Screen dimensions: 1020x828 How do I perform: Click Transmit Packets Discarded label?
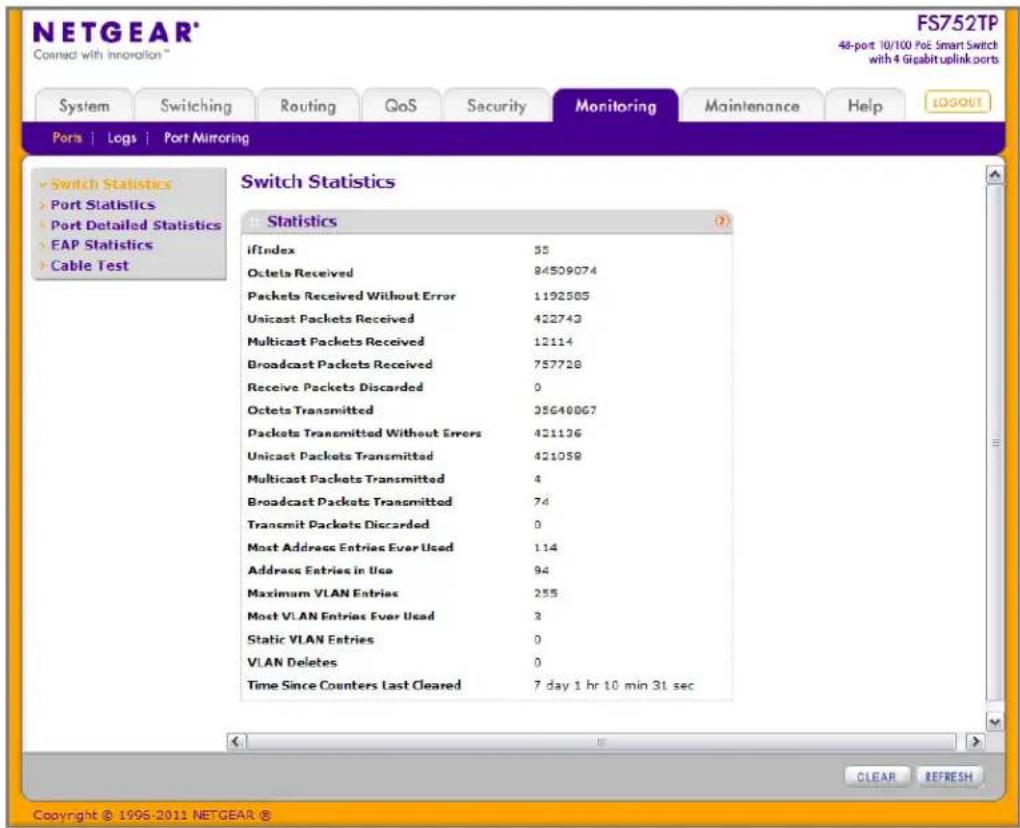(x=338, y=524)
